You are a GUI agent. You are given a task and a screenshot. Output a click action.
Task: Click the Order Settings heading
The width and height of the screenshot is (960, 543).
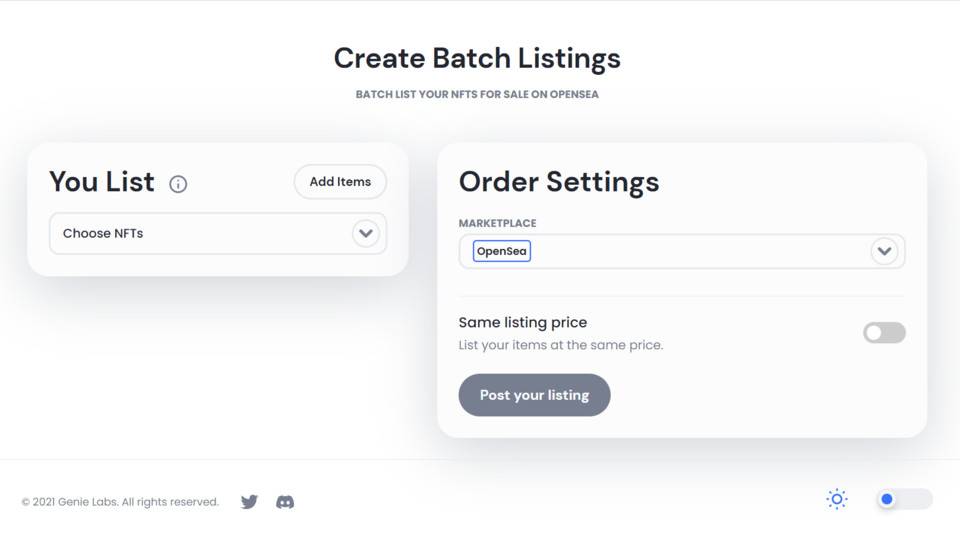pyautogui.click(x=559, y=182)
